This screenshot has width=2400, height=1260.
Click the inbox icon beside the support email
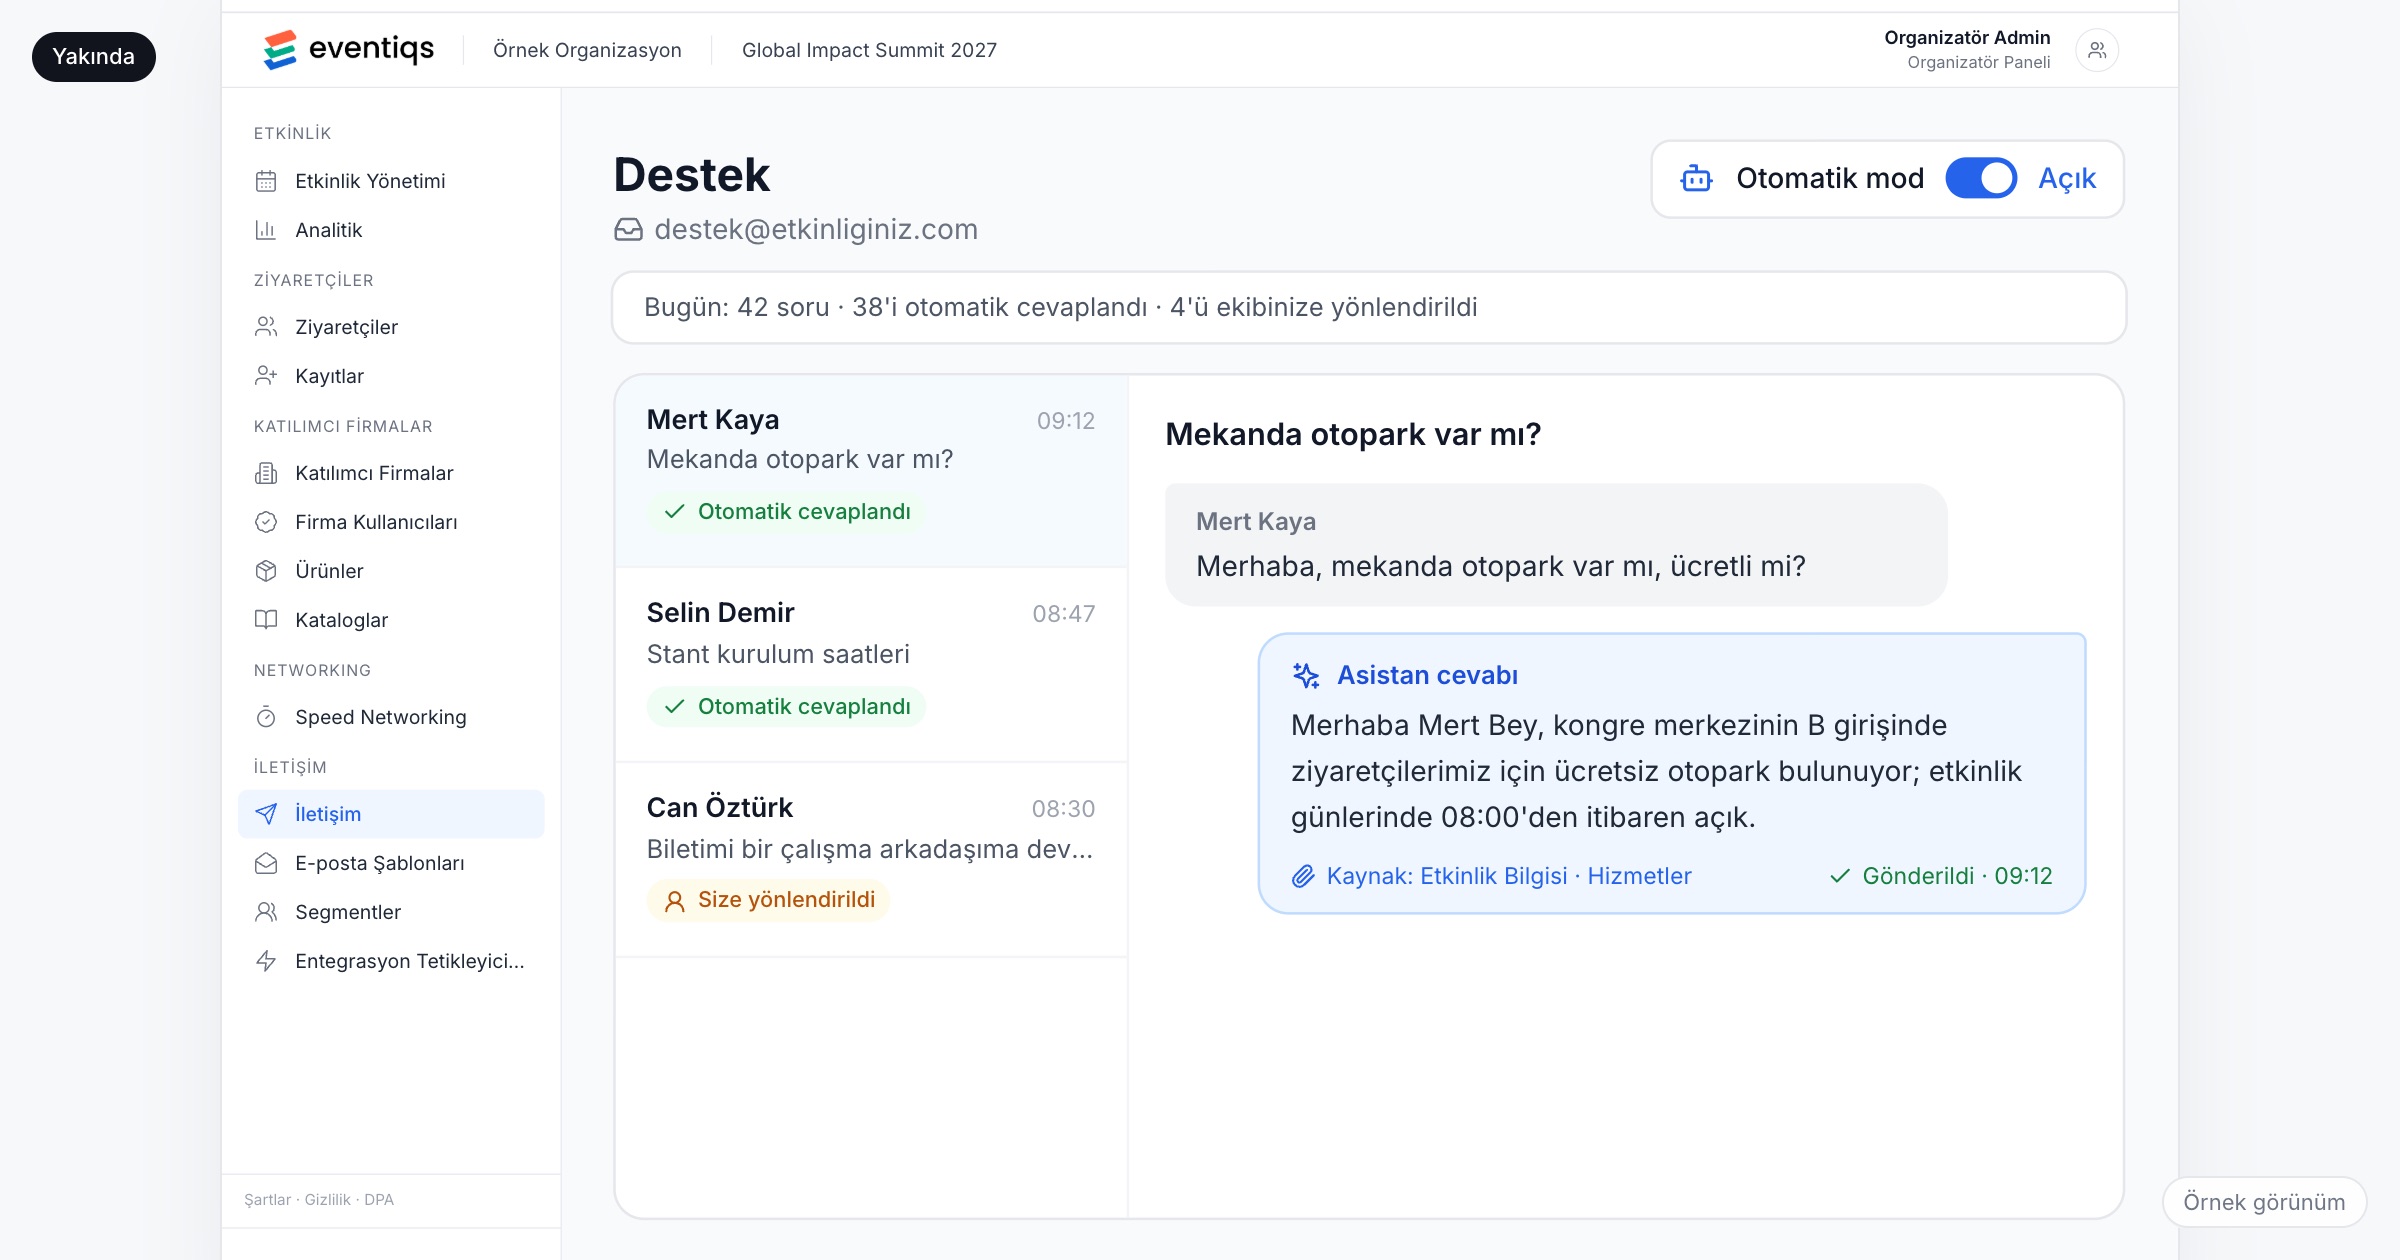click(x=628, y=230)
